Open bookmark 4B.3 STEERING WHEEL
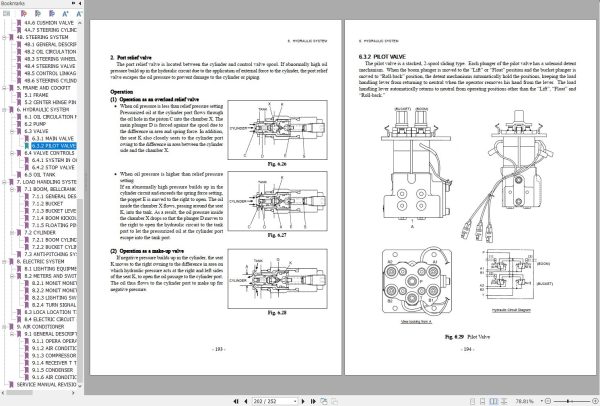This screenshot has height=406, width=600. coord(50,59)
